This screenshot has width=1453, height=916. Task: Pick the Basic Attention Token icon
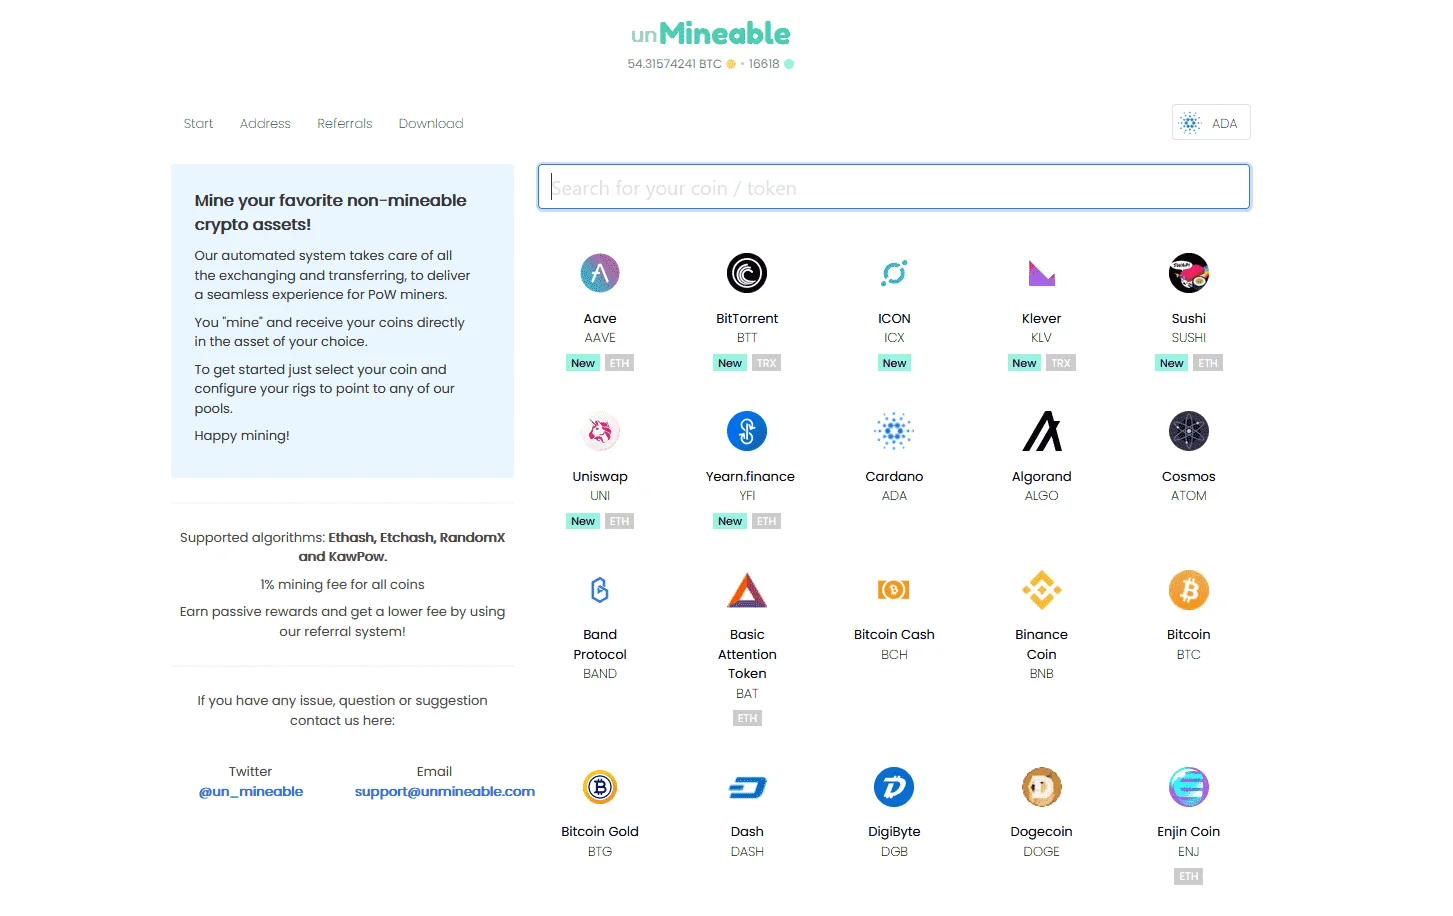click(x=747, y=590)
